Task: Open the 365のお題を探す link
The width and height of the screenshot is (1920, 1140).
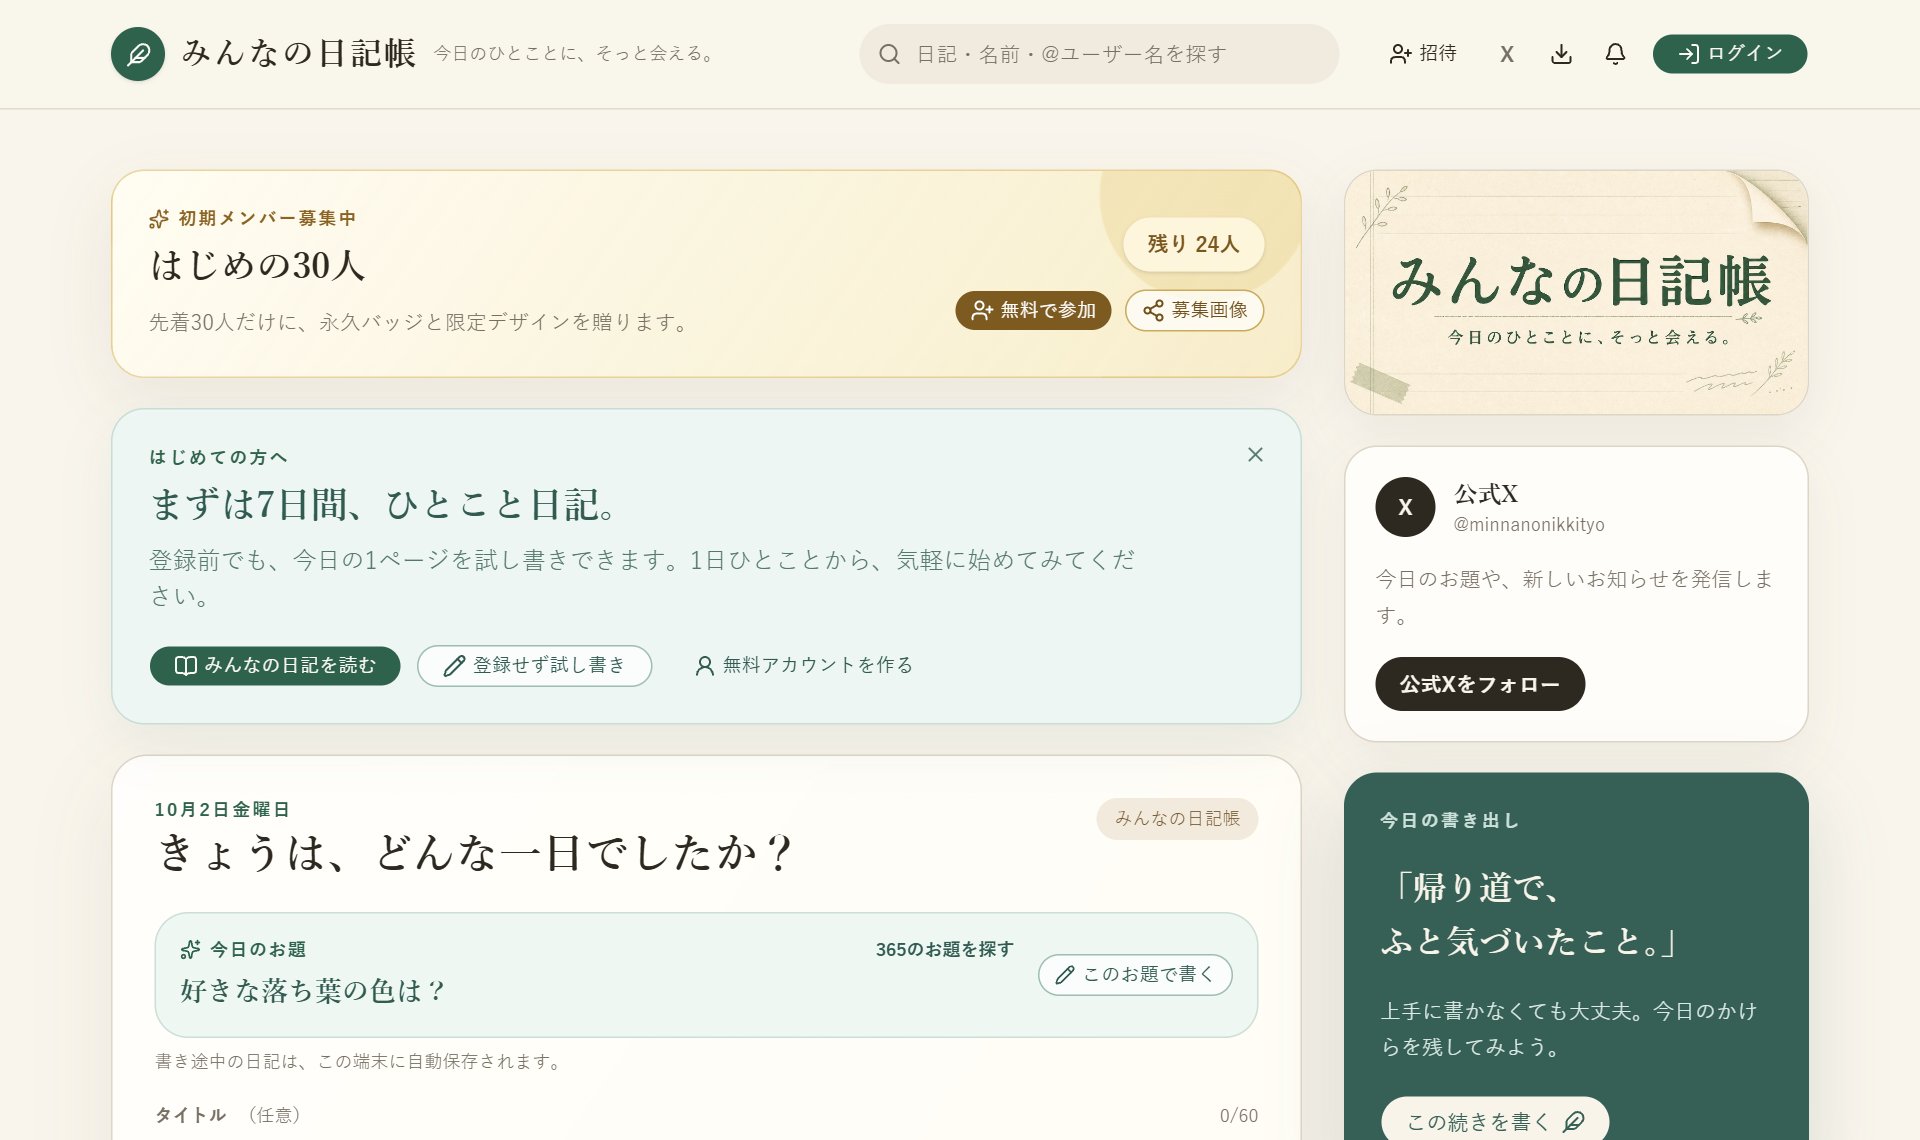Action: tap(944, 949)
